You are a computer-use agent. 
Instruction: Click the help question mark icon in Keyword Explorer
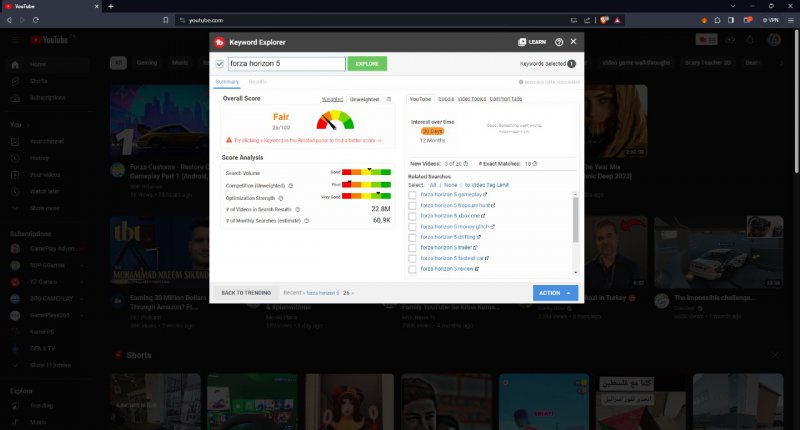[559, 42]
